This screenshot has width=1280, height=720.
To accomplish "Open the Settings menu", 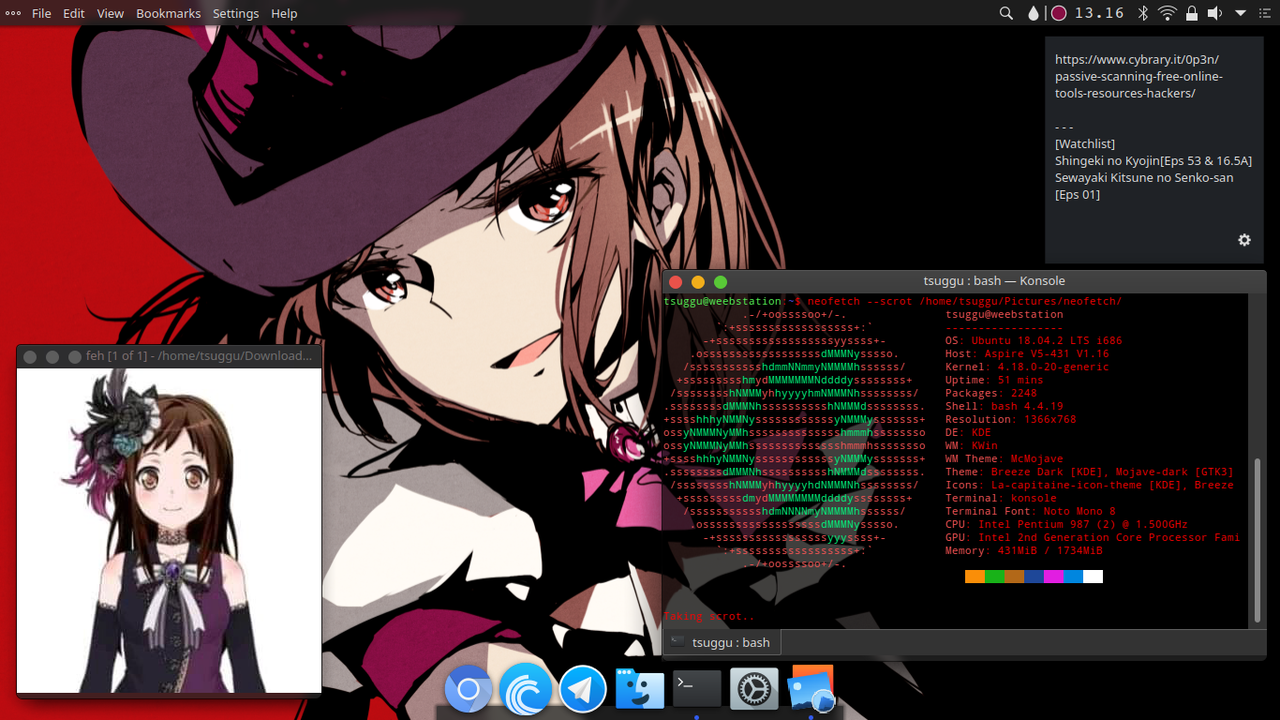I will point(236,13).
